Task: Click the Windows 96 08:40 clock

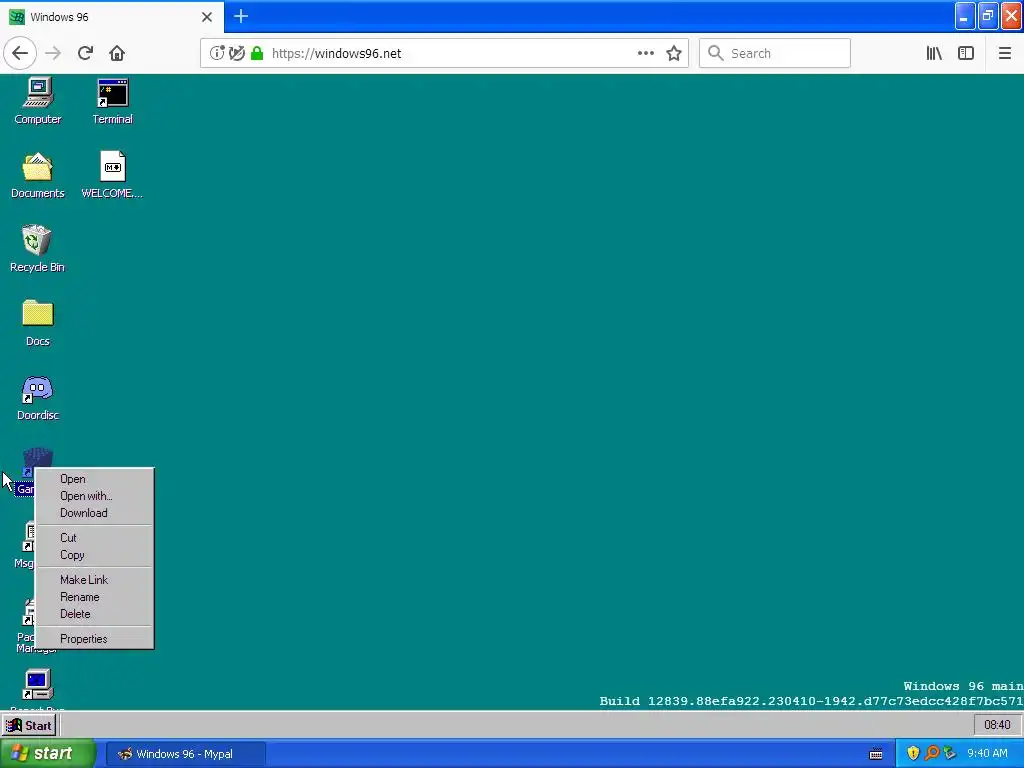Action: pyautogui.click(x=997, y=724)
